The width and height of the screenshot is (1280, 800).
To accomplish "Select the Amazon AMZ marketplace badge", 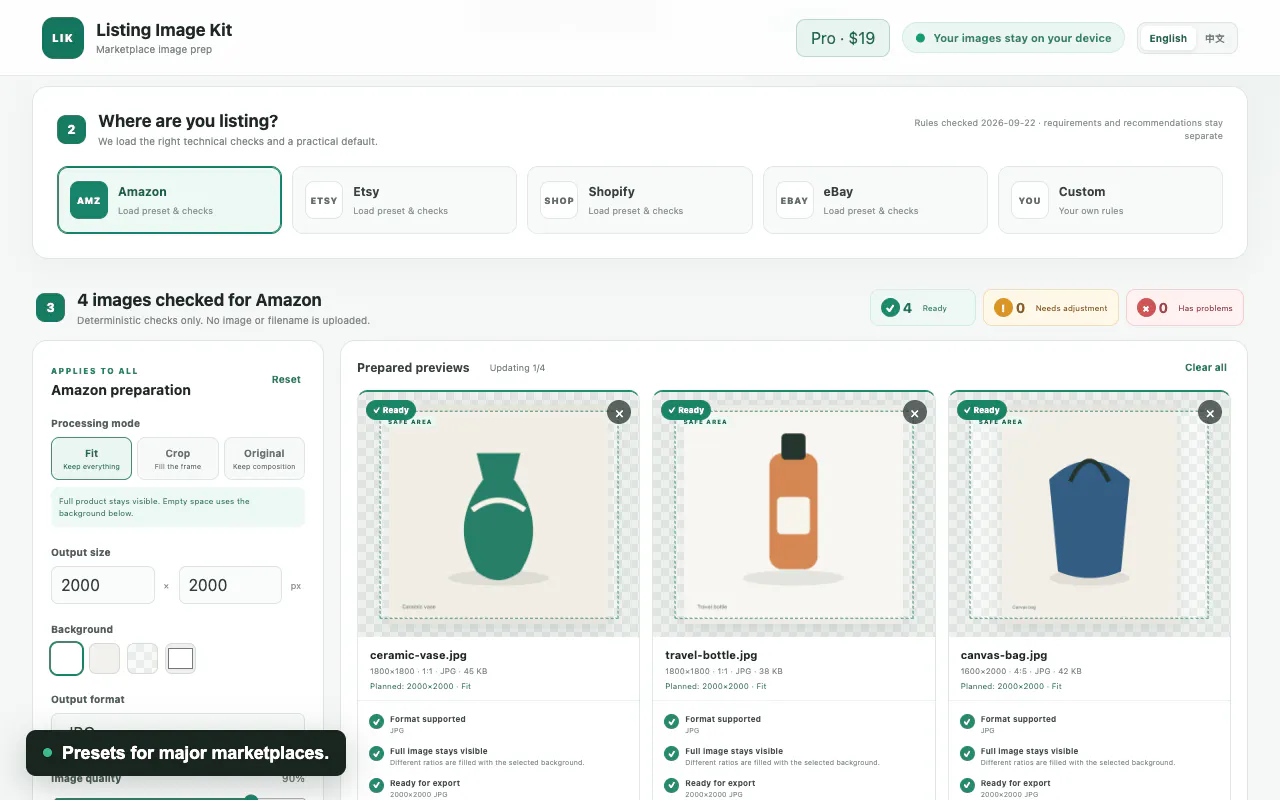I will [89, 200].
